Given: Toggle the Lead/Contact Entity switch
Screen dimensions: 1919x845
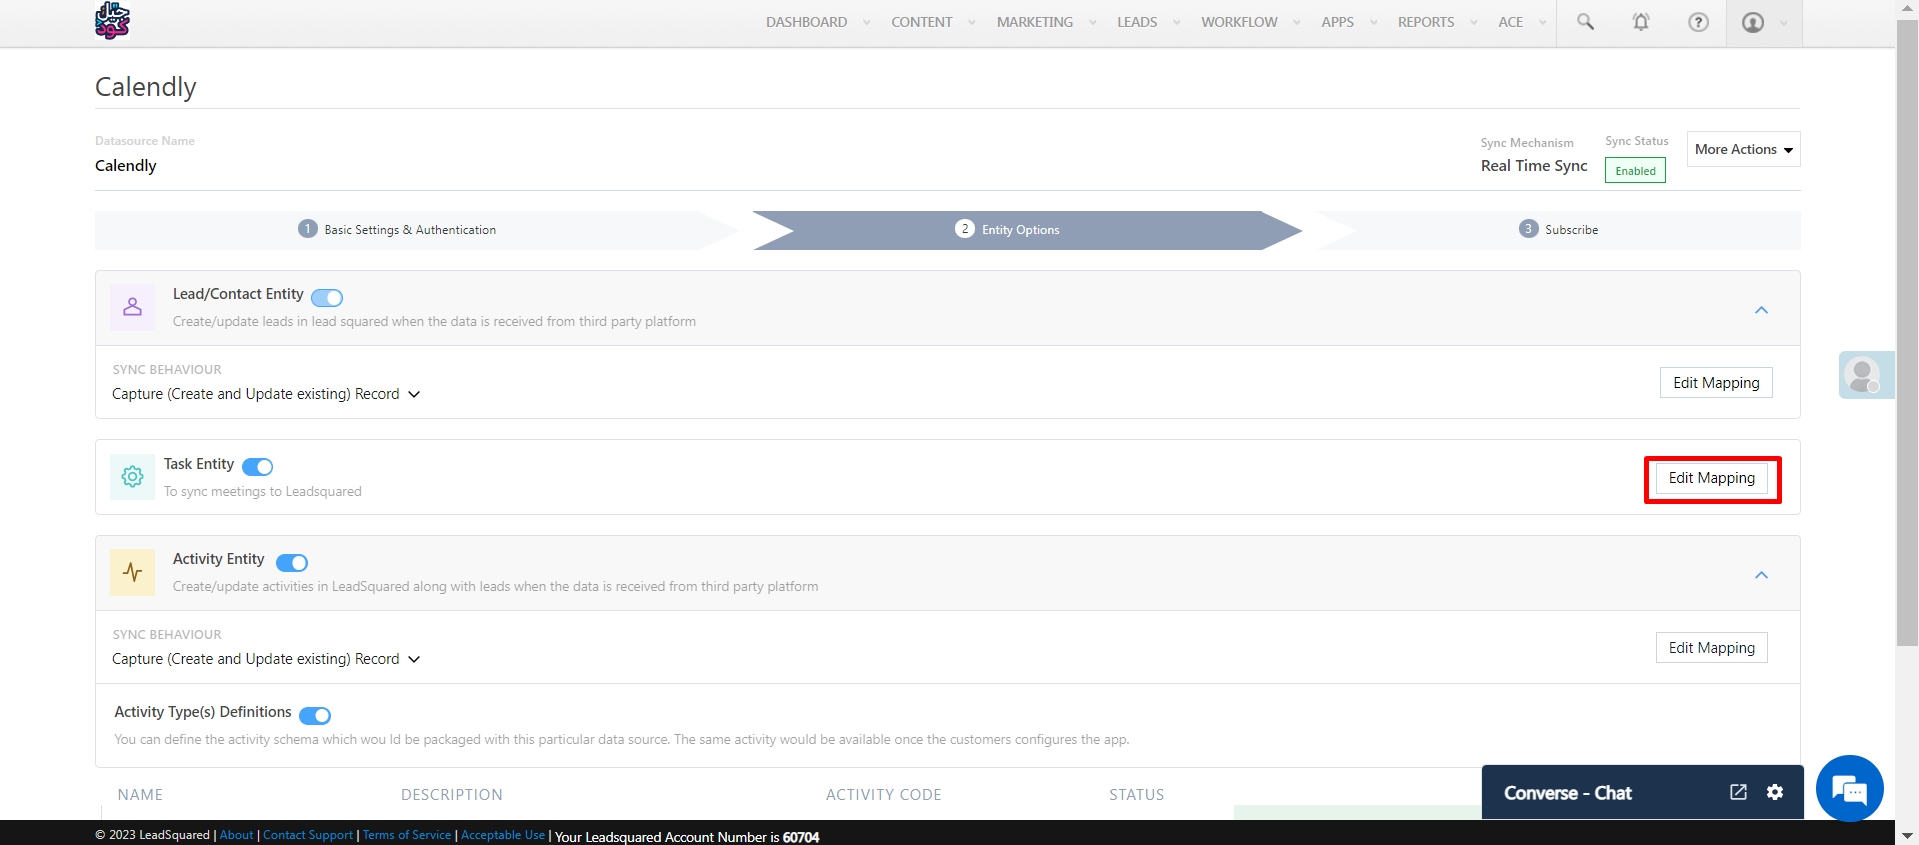Looking at the screenshot, I should [327, 297].
